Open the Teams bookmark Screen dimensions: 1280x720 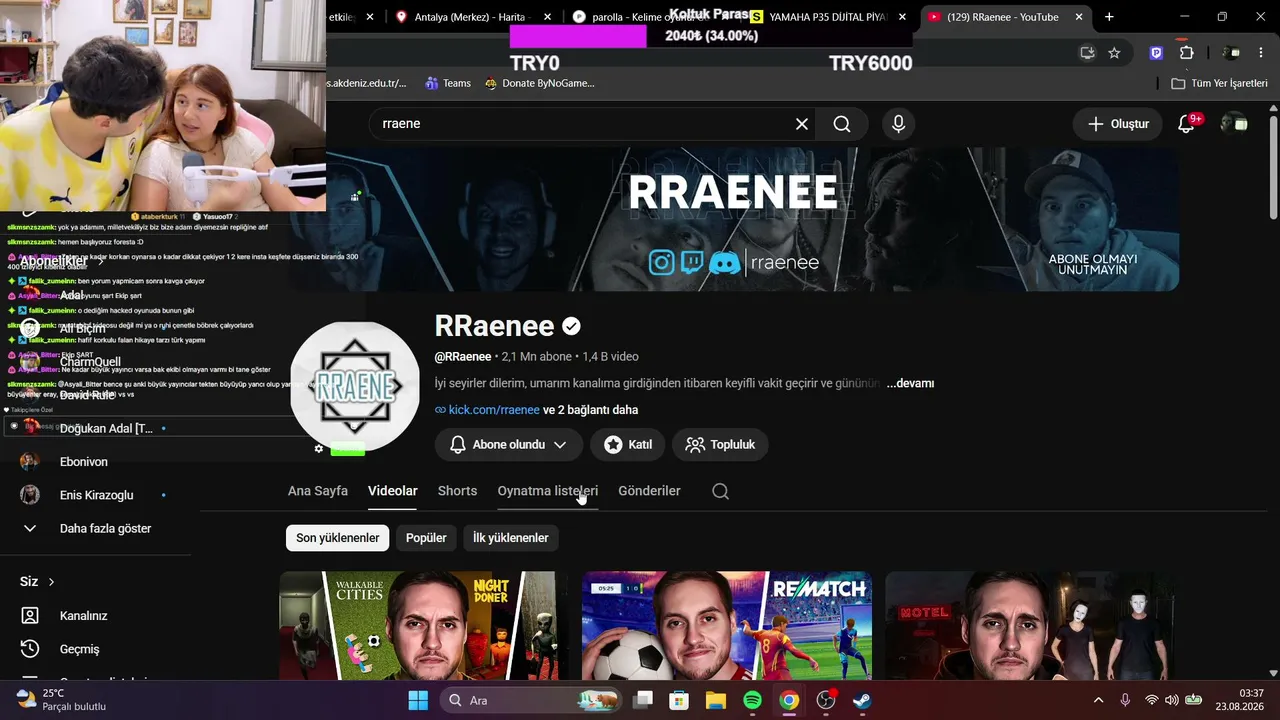tap(448, 83)
